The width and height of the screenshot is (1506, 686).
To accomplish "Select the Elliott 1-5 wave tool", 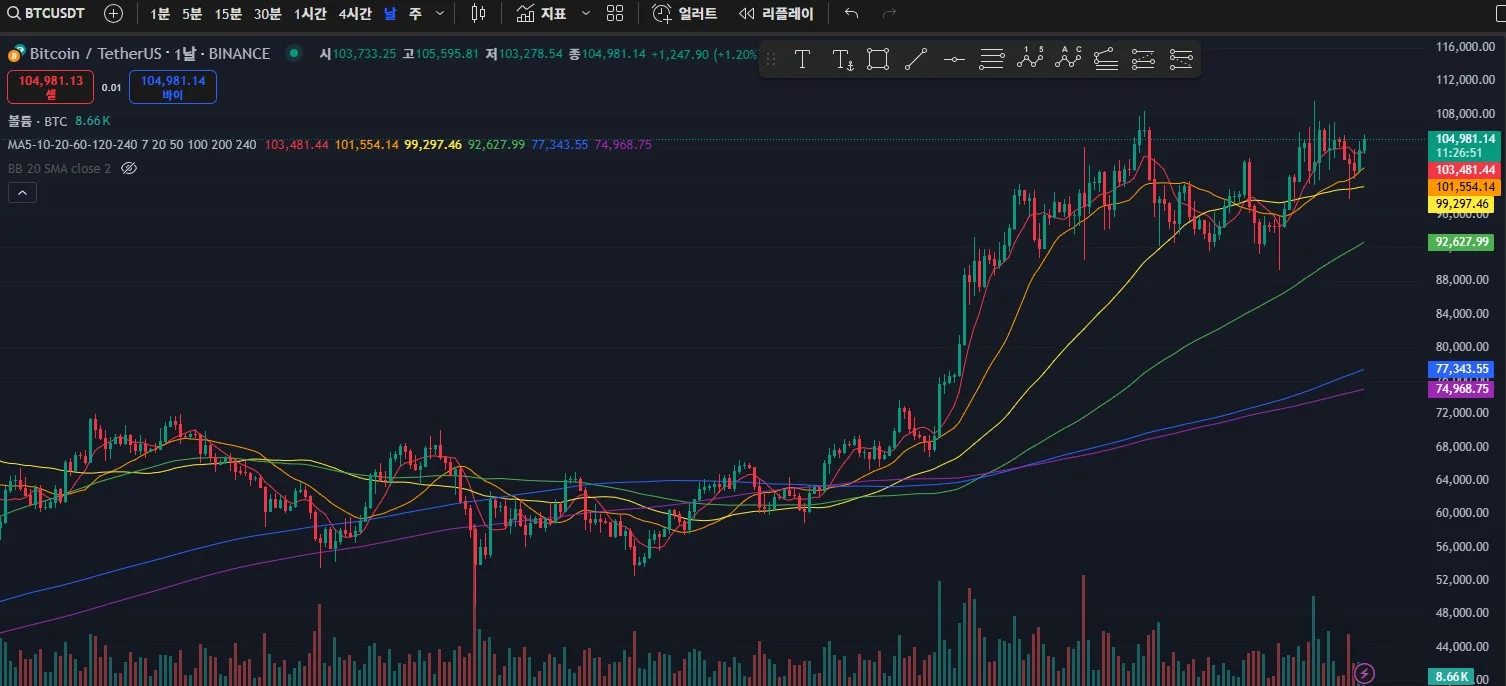I will 1030,59.
